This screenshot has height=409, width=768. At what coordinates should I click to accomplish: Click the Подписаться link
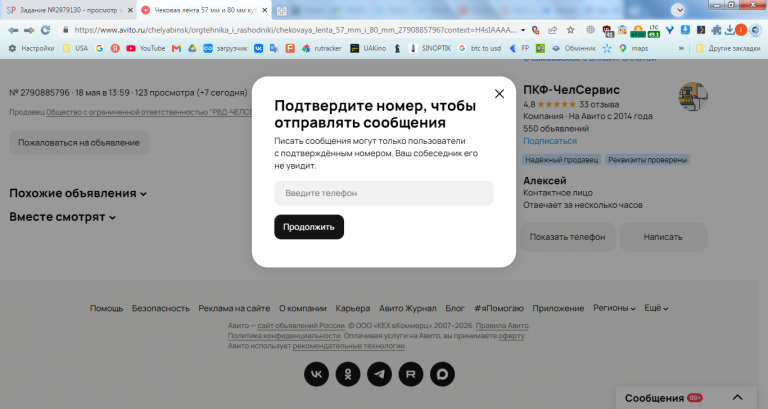click(x=550, y=141)
